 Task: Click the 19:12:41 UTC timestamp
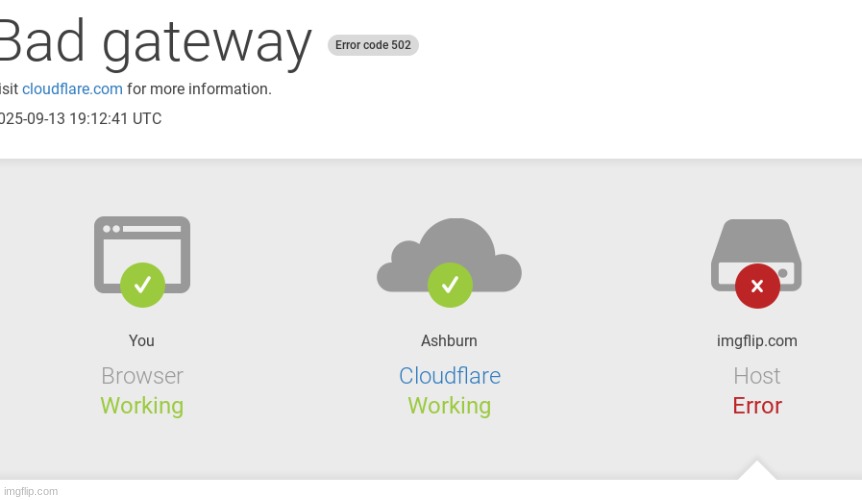click(x=115, y=119)
